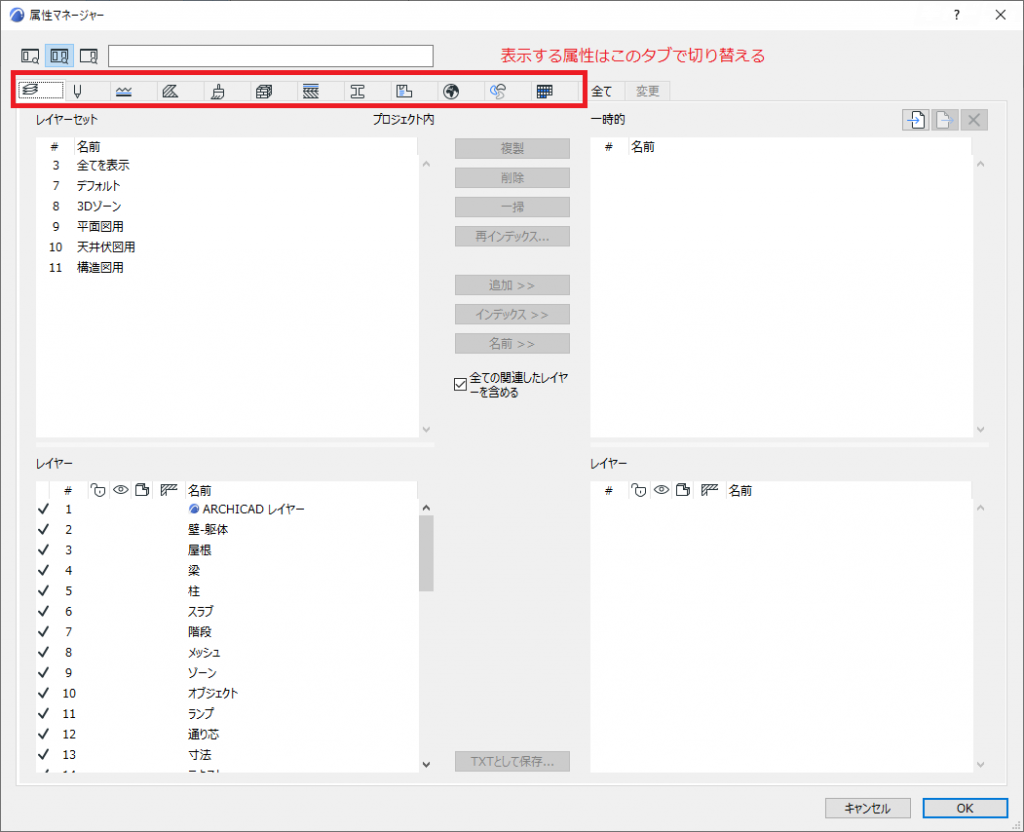This screenshot has height=832, width=1024.
Task: Click the 名前 >> button
Action: pos(512,344)
